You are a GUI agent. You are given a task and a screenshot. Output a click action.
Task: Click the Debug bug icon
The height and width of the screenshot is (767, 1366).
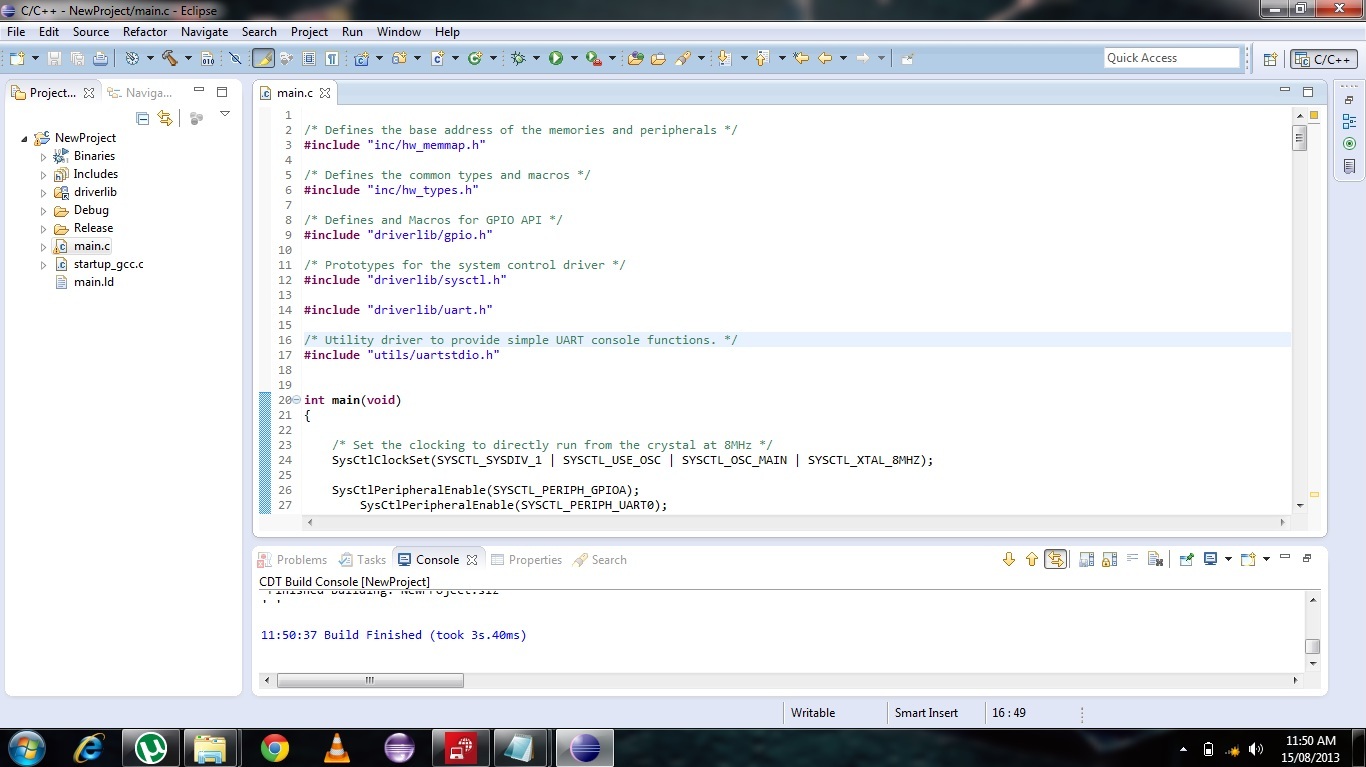518,59
